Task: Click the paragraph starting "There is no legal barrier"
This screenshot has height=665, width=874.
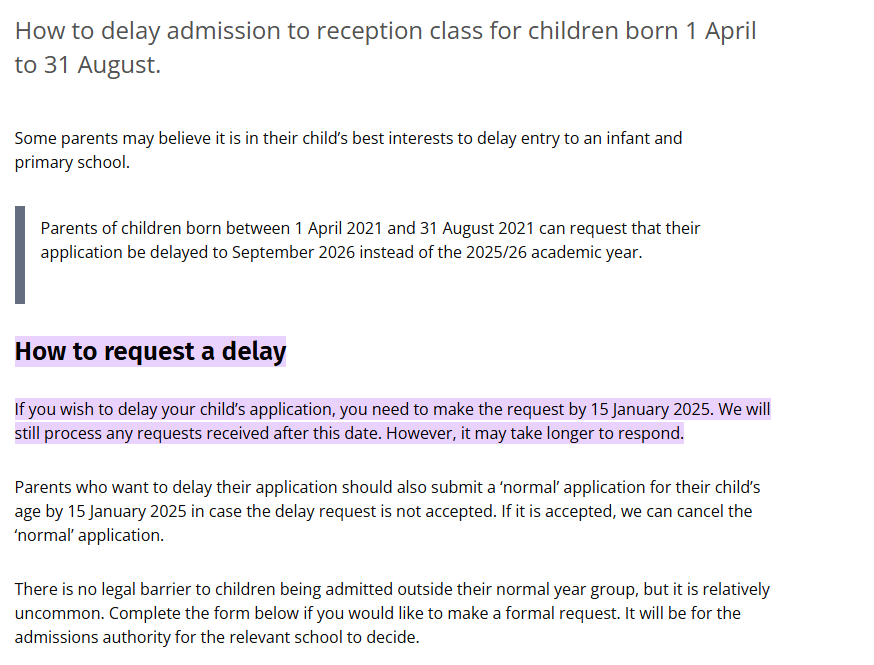Action: coord(392,613)
